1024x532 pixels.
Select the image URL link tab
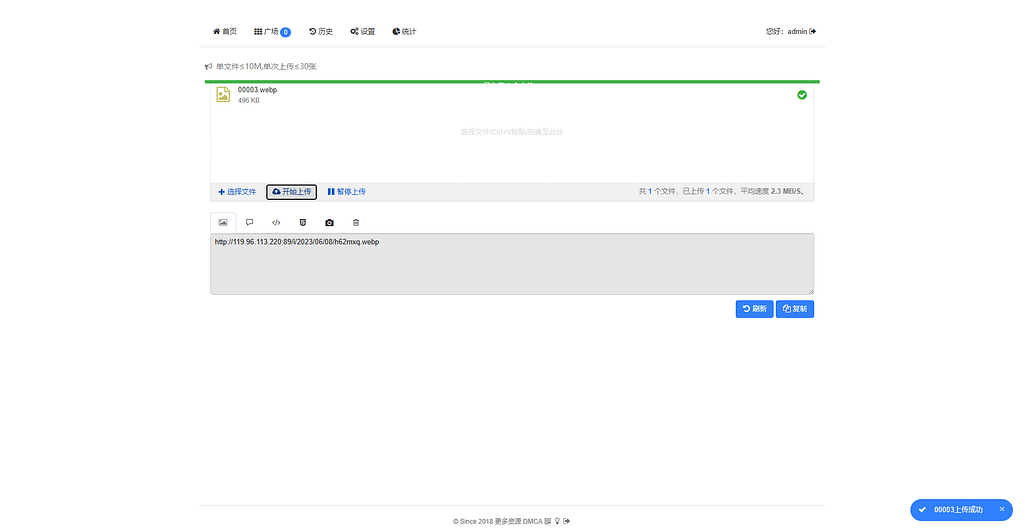[x=223, y=223]
